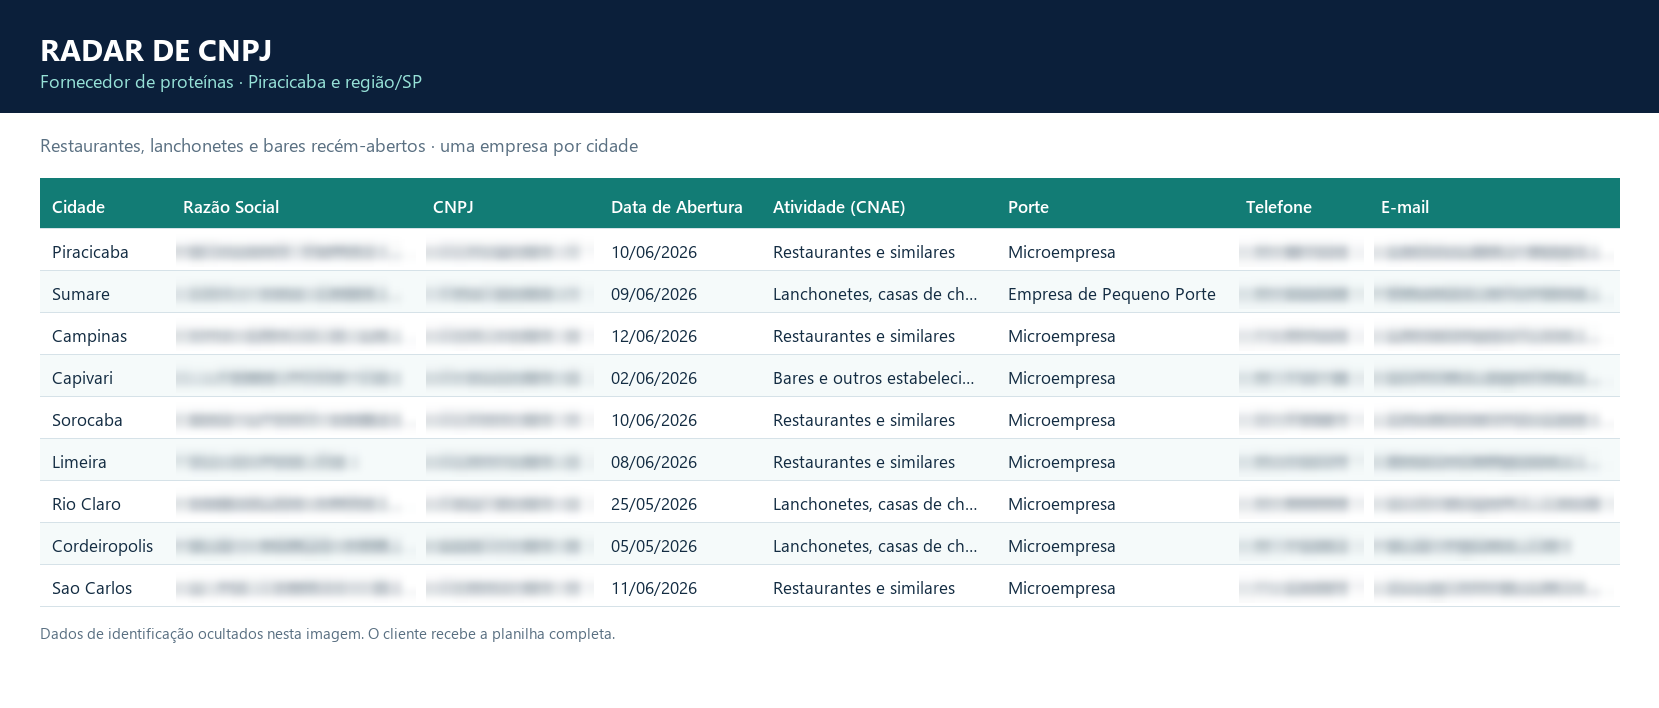This screenshot has height=708, width=1659.
Task: Click Bares e outros estabeleci... activity cell
Action: [x=873, y=378]
